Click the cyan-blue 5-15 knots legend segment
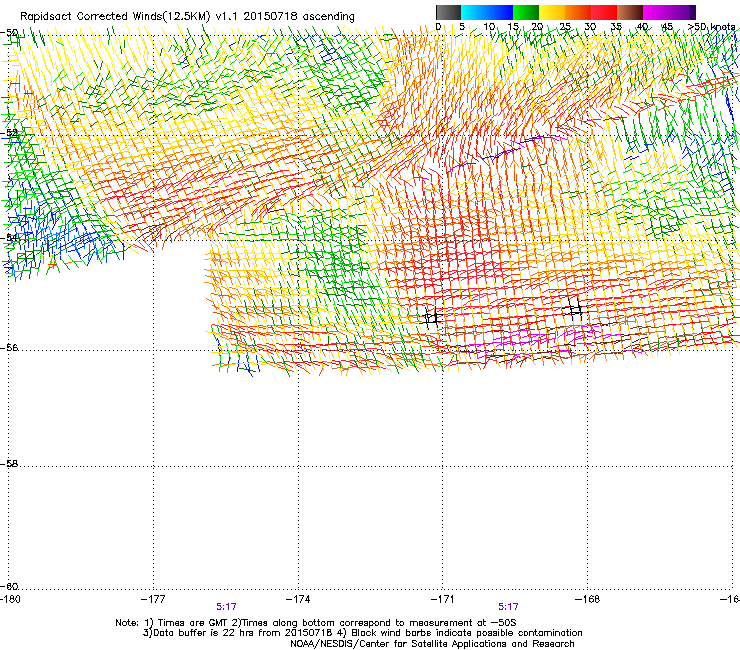740x650 pixels. click(x=487, y=12)
